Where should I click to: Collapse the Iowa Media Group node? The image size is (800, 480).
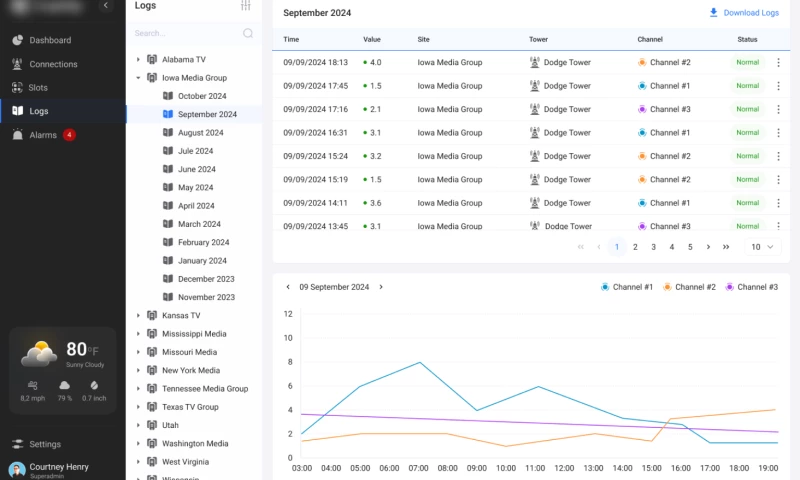click(138, 78)
